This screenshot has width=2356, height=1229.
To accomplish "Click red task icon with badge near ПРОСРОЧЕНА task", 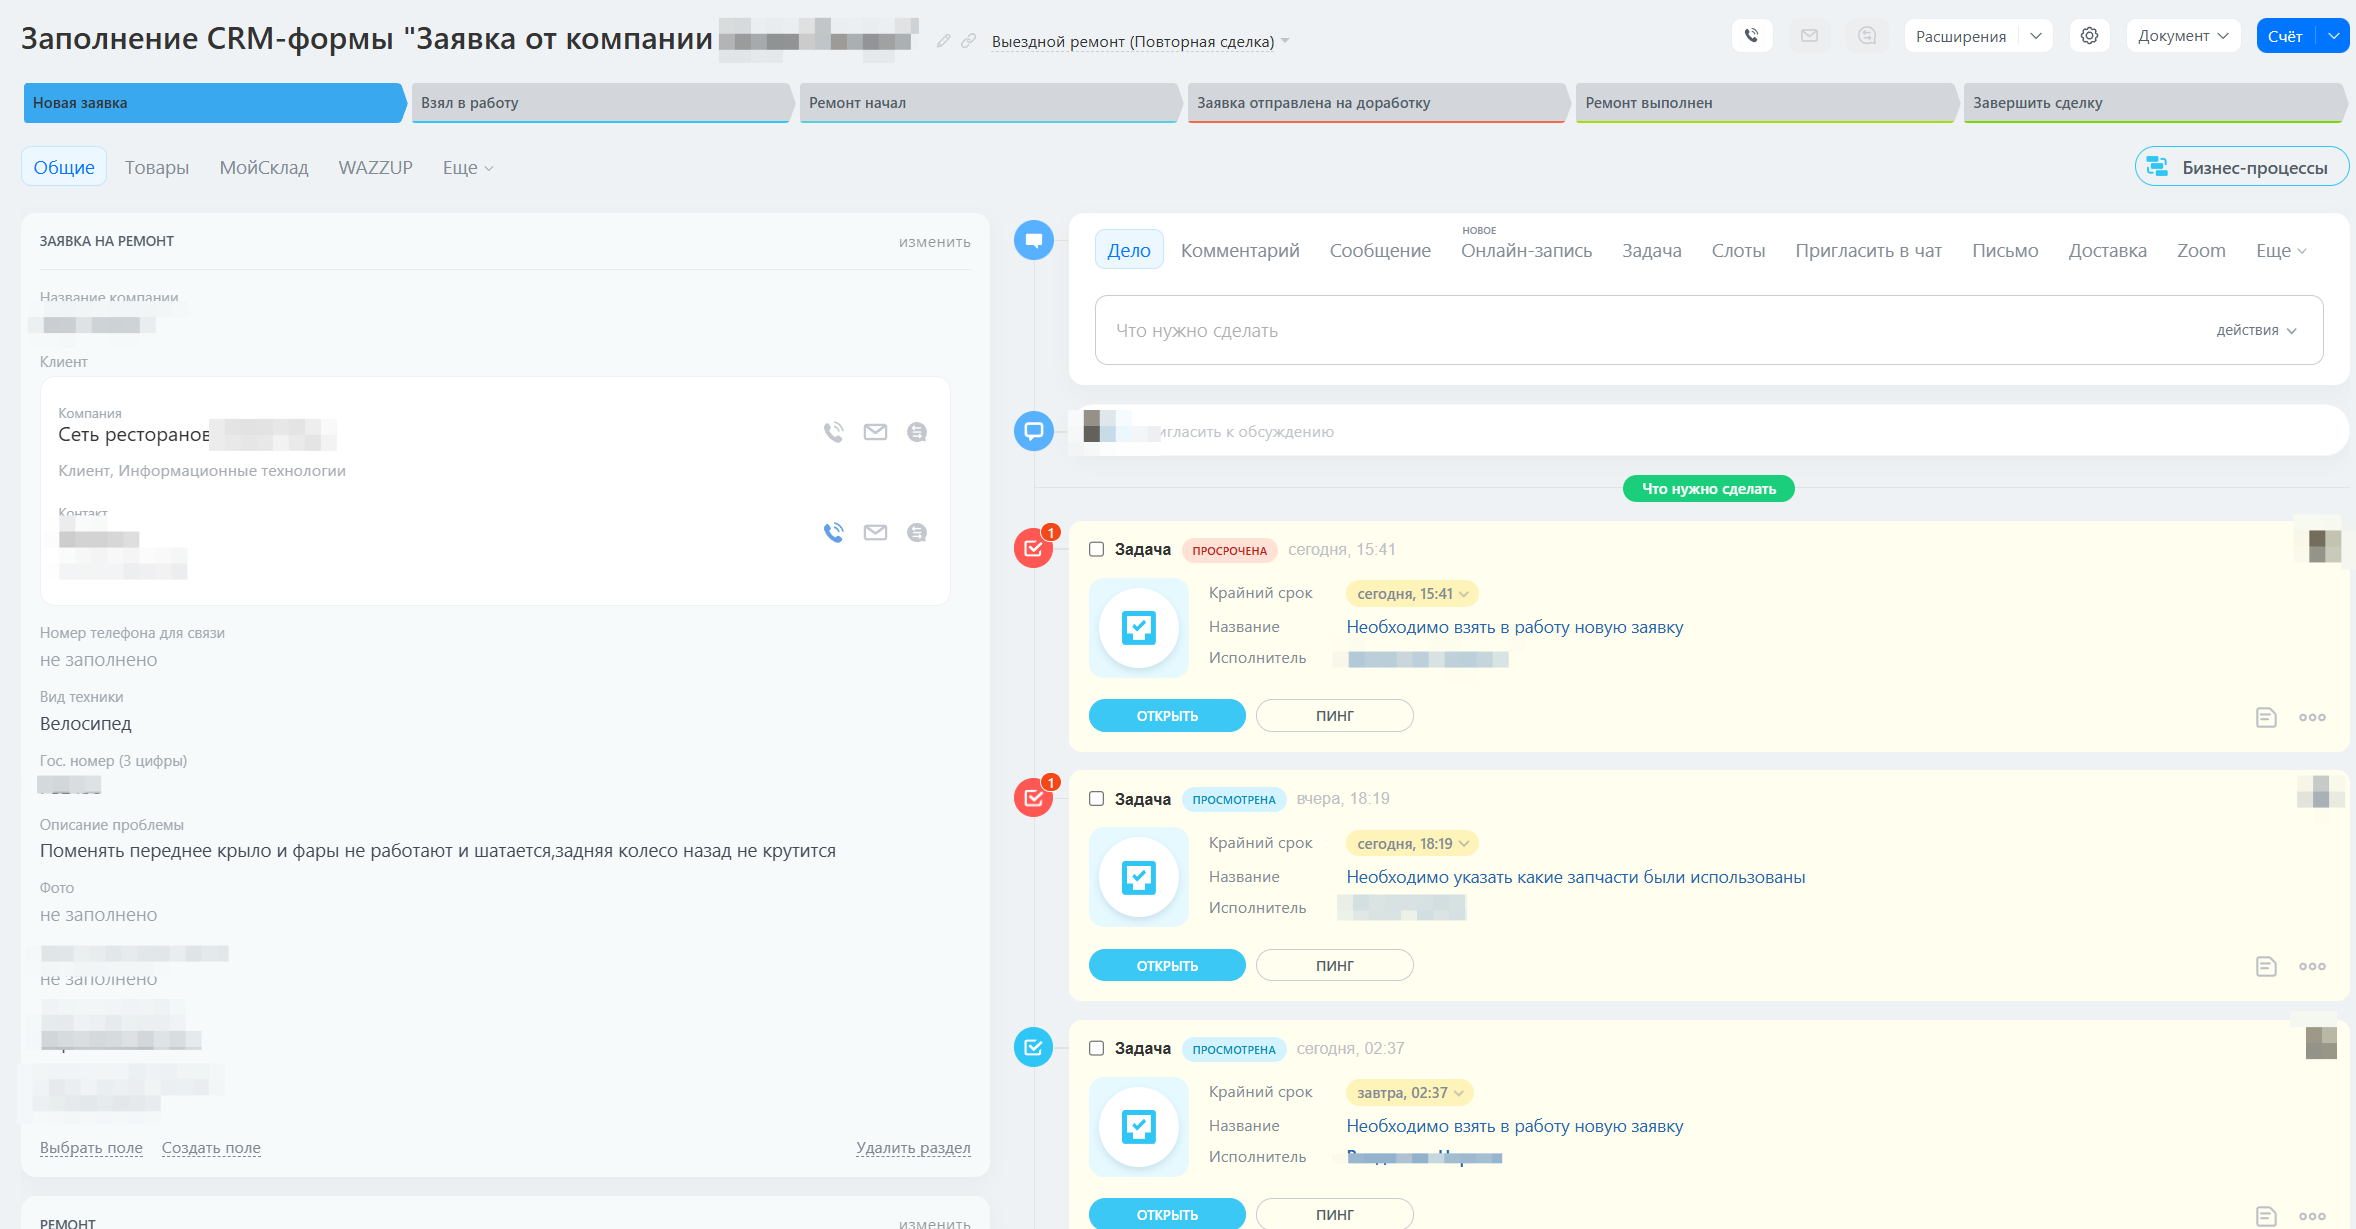I will [1034, 548].
